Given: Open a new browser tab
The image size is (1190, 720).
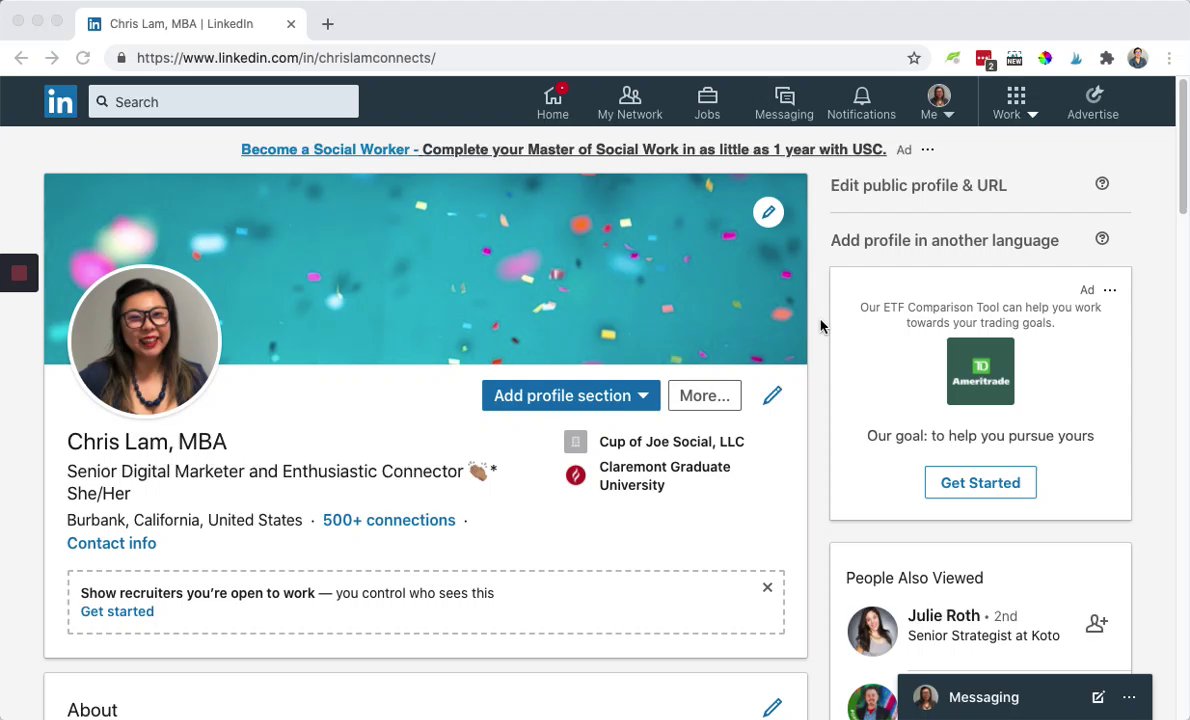Looking at the screenshot, I should point(327,24).
